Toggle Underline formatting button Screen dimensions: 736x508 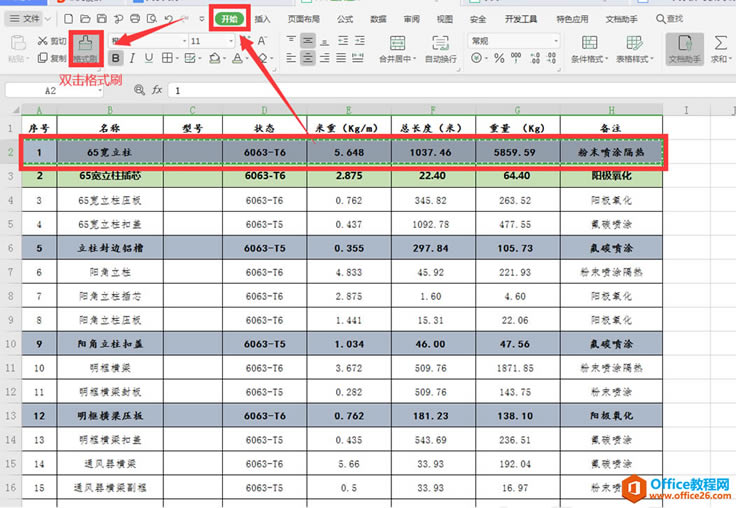point(149,59)
